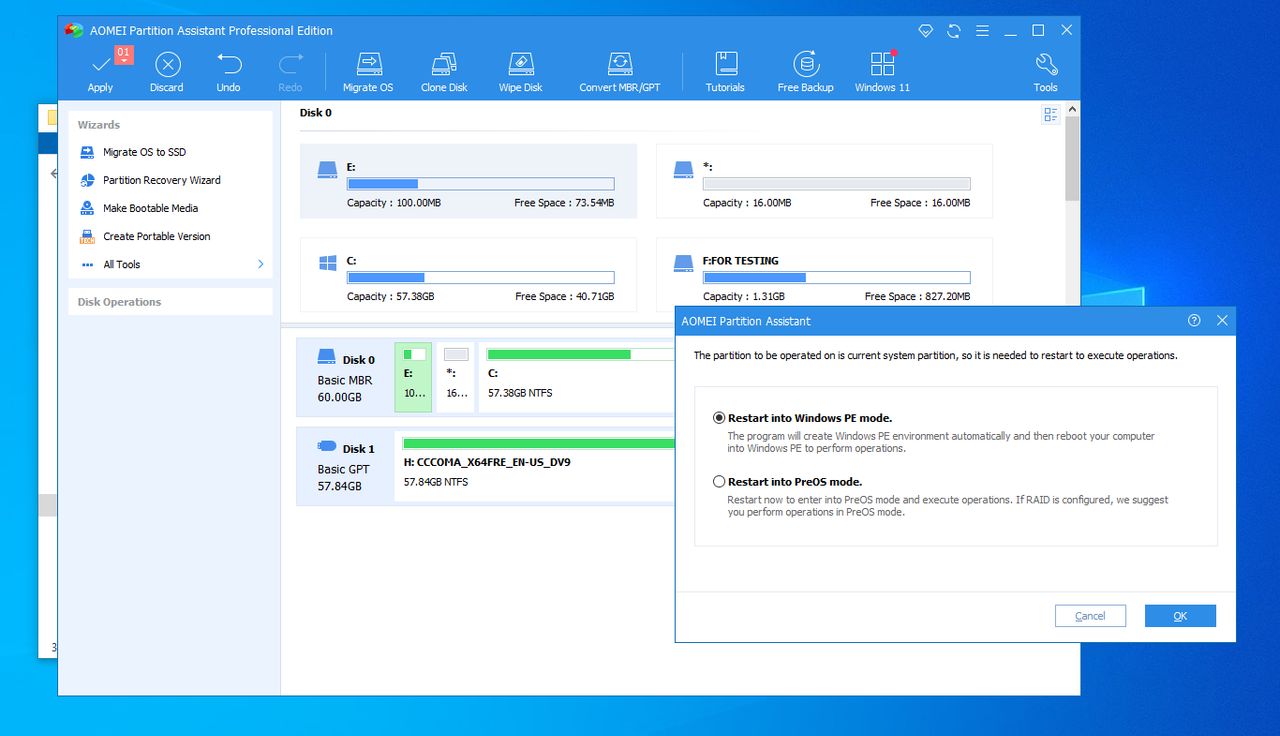Close the AOMEI restart dialog
1280x736 pixels.
click(1222, 321)
